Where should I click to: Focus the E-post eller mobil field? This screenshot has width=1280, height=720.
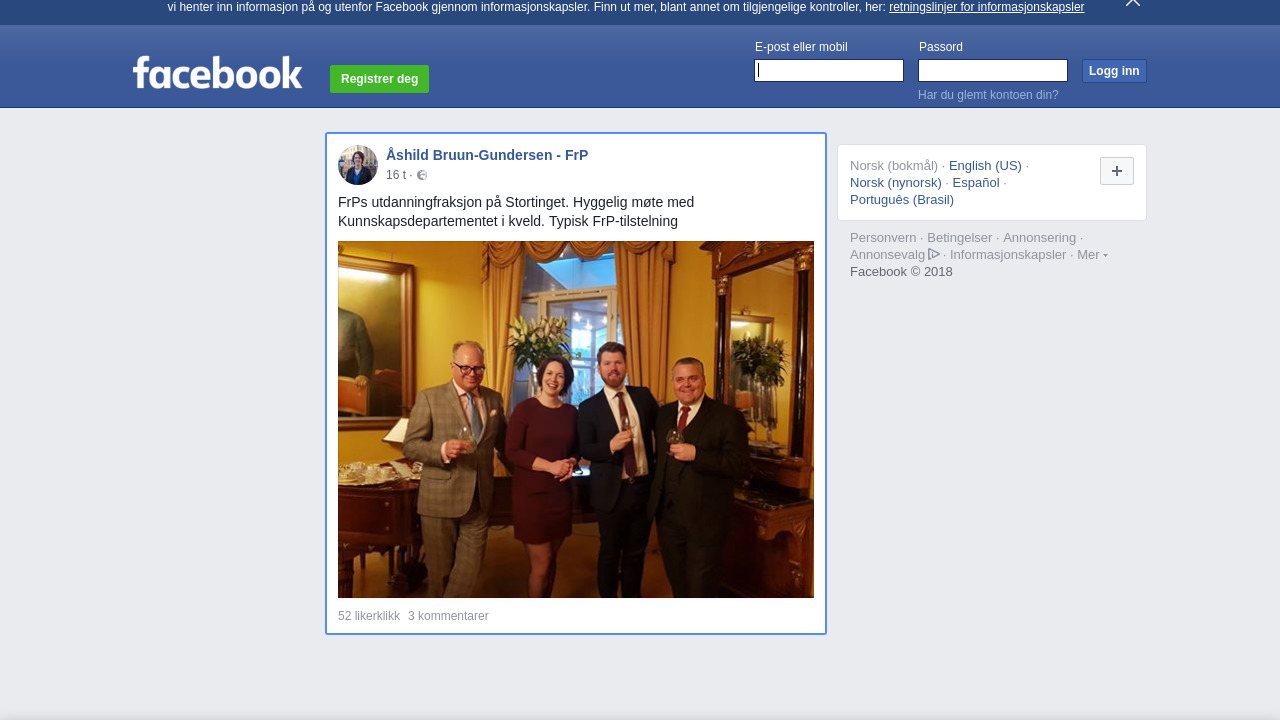tap(829, 70)
